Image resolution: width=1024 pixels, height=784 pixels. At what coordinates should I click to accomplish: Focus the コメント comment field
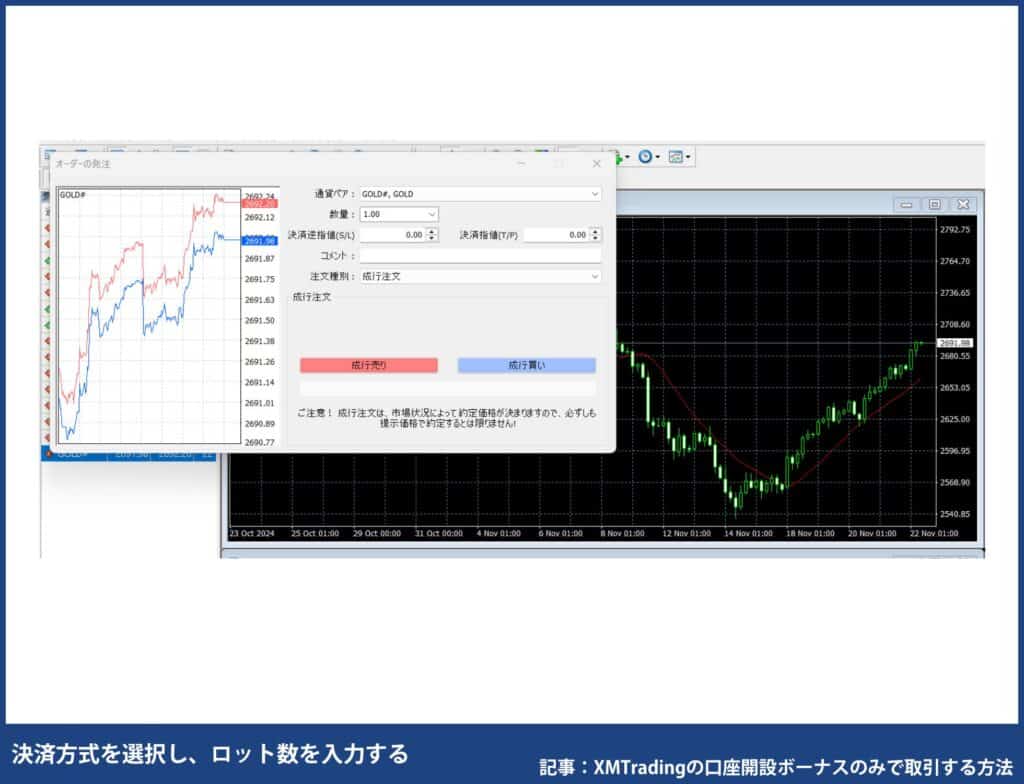[x=480, y=255]
